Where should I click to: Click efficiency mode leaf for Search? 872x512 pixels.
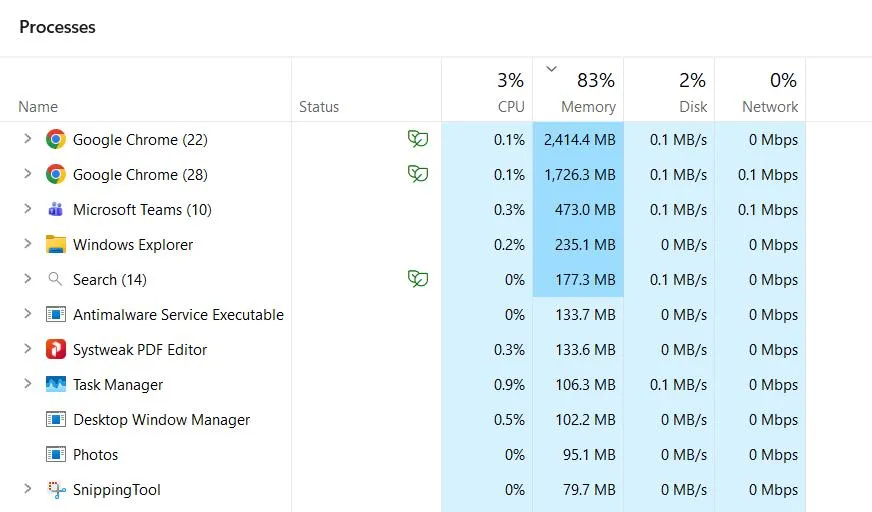point(418,278)
